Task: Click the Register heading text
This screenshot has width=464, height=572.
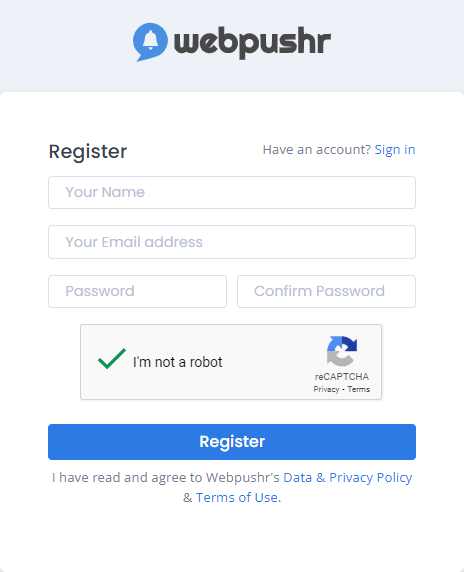Action: click(88, 151)
